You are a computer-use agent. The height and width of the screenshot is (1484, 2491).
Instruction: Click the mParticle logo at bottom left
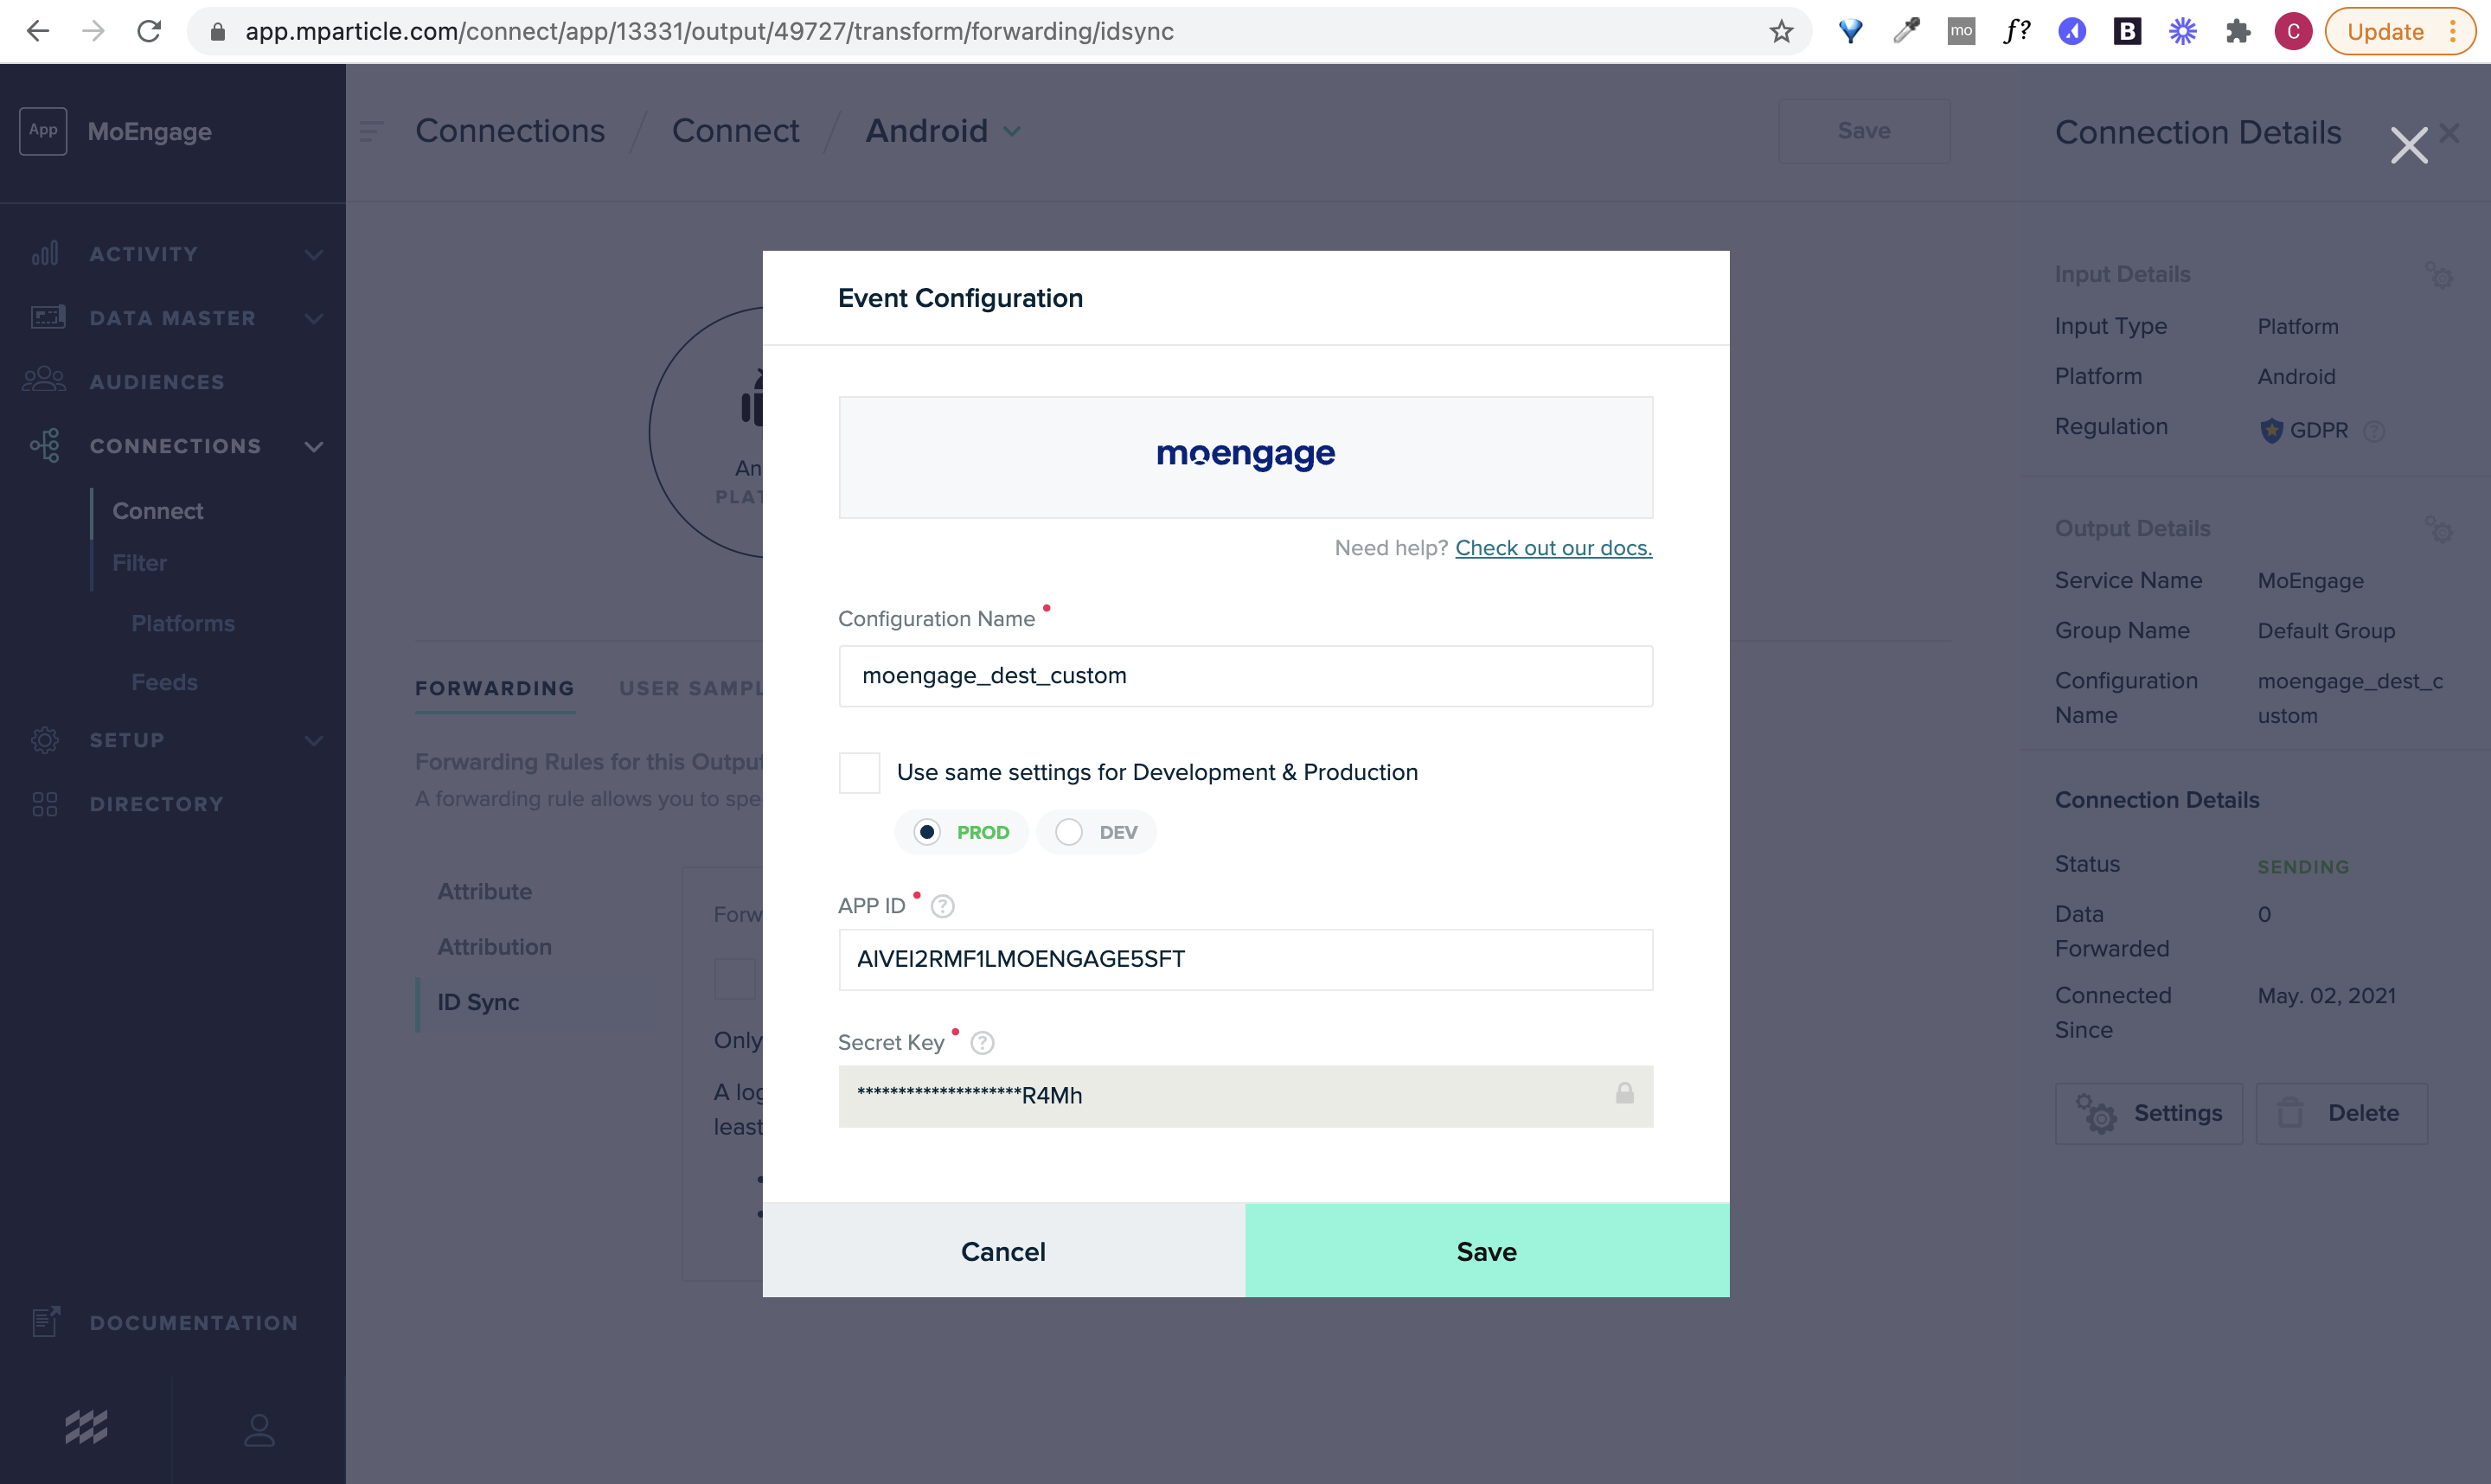pos(86,1428)
